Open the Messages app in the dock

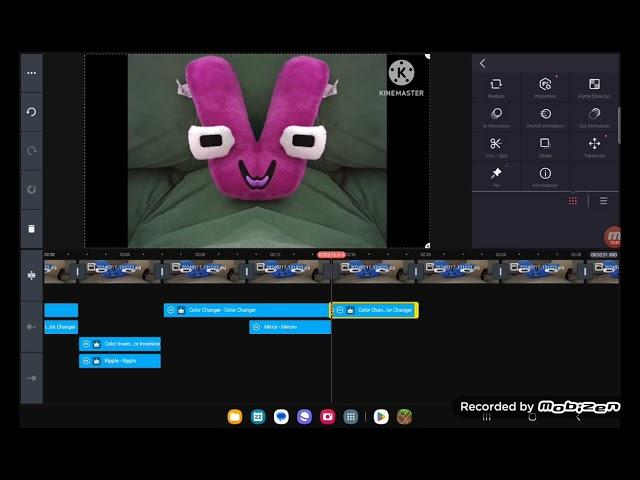281,417
